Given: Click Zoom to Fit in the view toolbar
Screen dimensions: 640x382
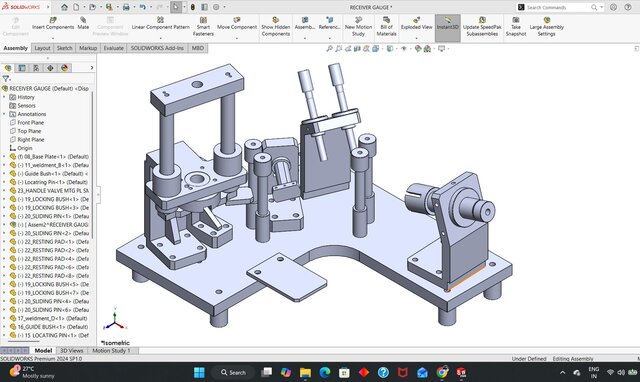Looking at the screenshot, I should point(329,49).
